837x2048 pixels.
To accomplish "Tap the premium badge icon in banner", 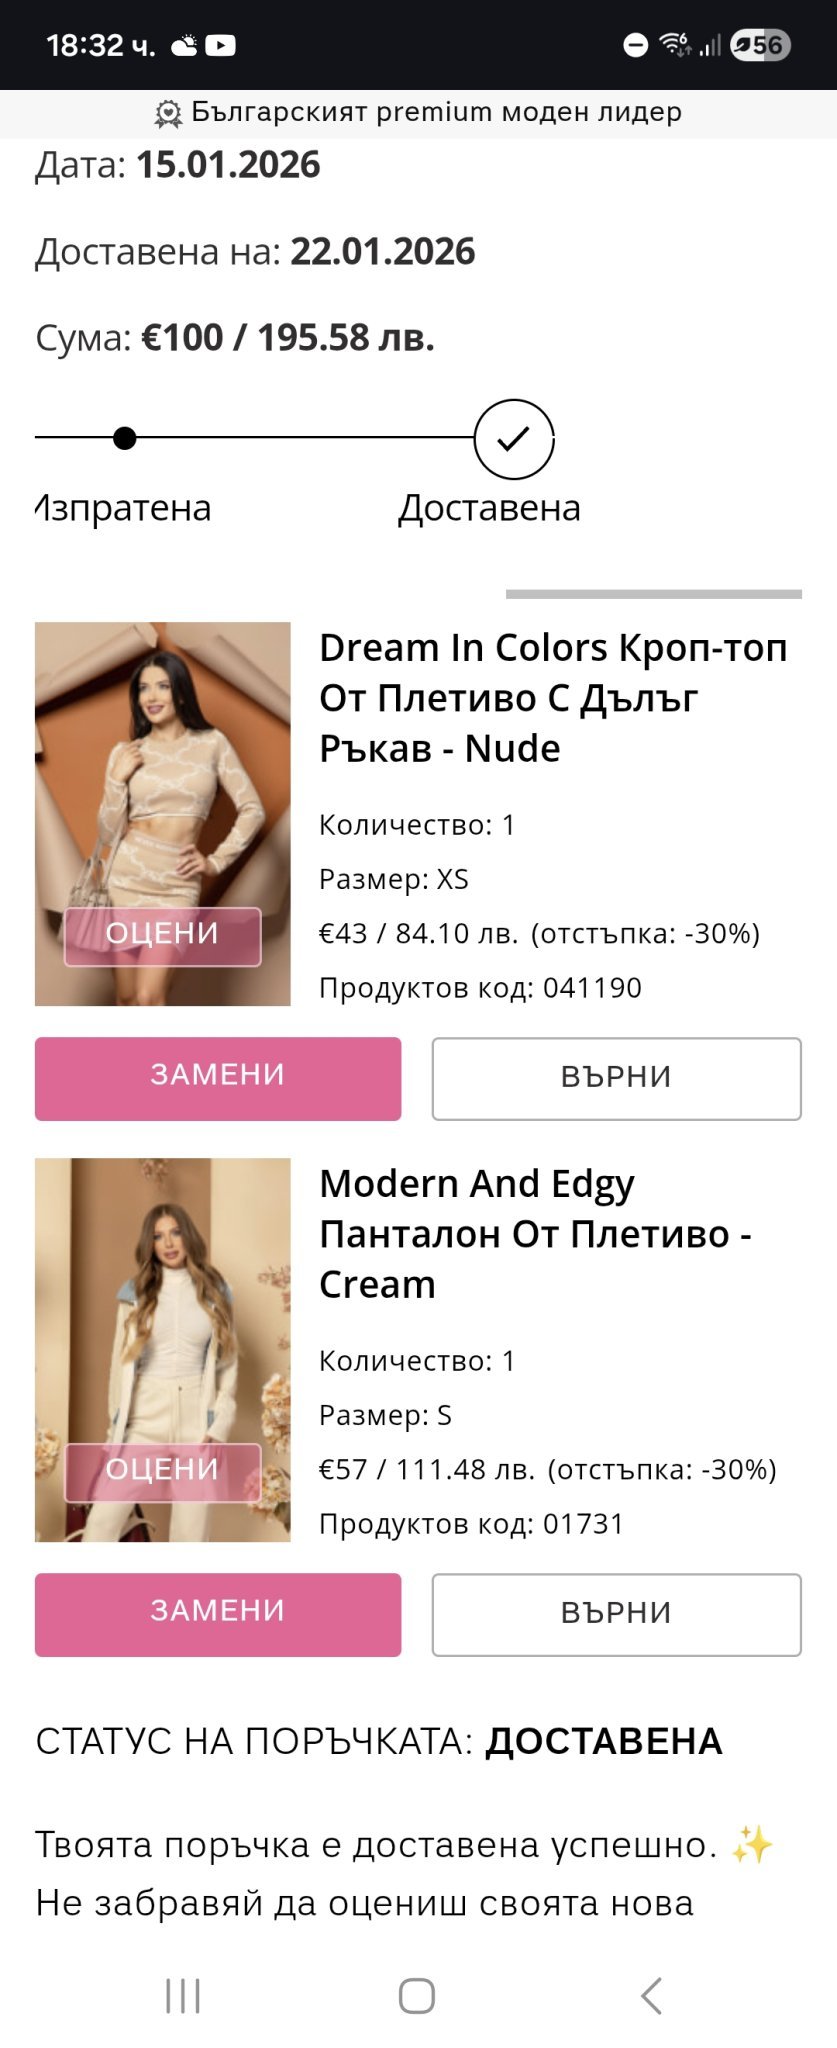I will (168, 114).
